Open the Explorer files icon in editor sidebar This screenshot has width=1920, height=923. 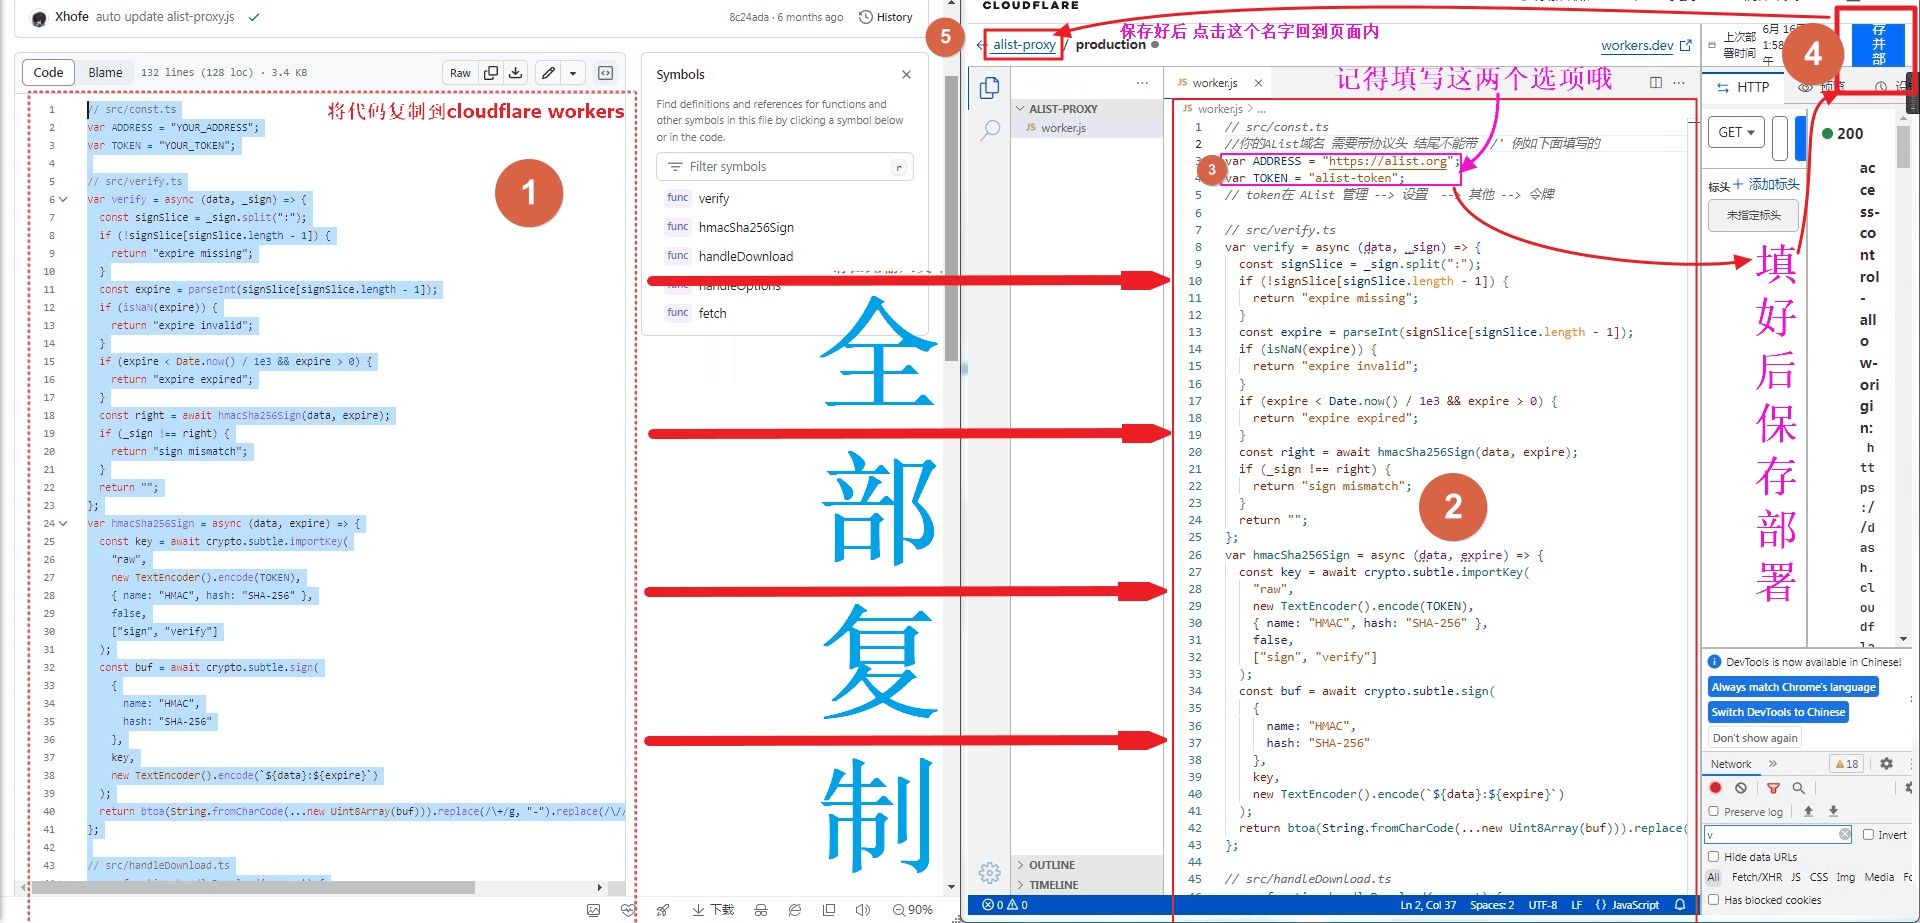[x=989, y=88]
